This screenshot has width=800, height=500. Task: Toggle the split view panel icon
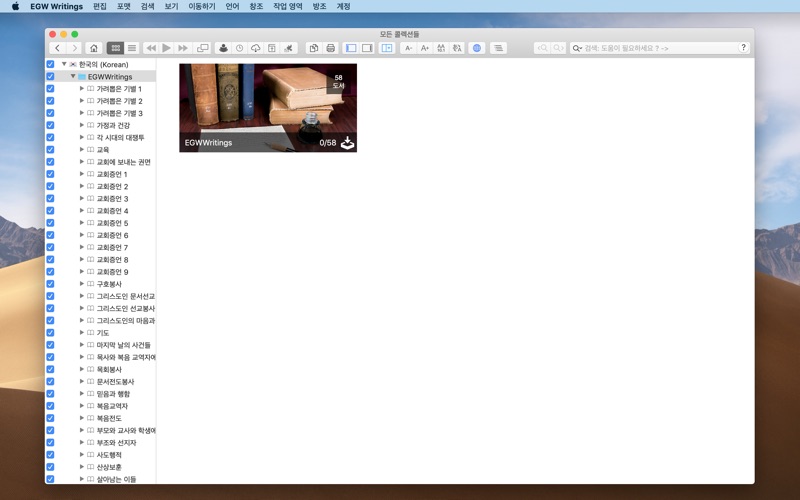(x=387, y=48)
